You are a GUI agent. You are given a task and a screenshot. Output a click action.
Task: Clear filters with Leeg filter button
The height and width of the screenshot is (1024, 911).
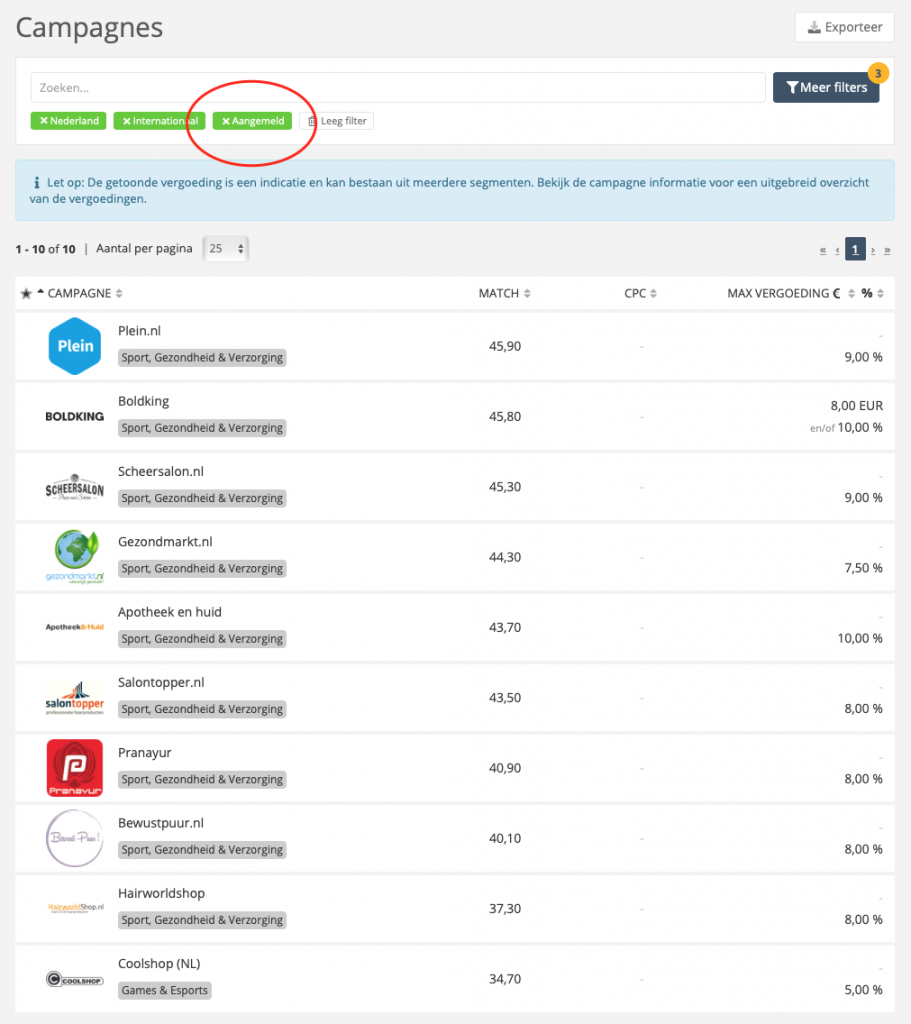pos(337,121)
